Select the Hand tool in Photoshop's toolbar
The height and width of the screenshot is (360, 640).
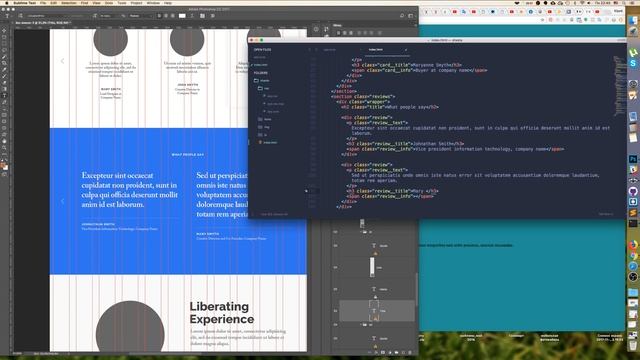pos(4,141)
